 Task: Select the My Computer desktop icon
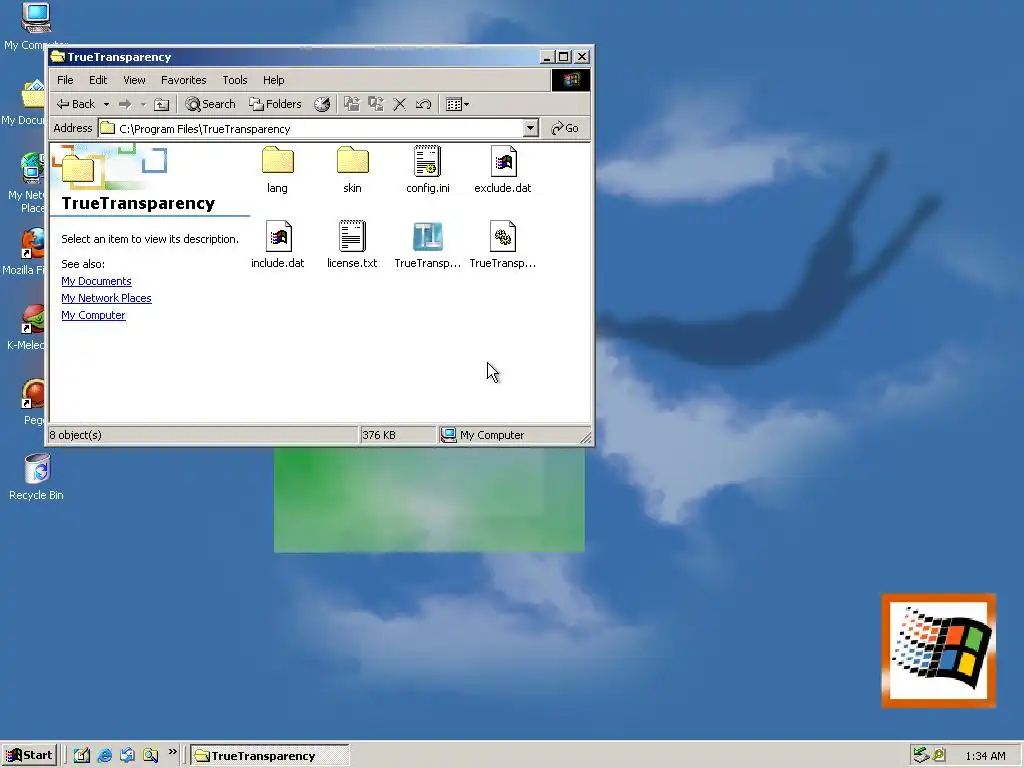(36, 26)
